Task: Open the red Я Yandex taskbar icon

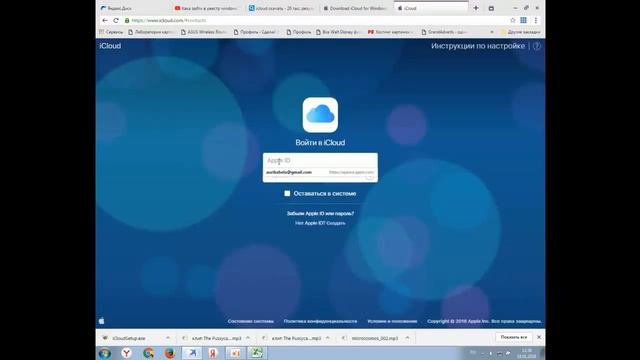Action: click(213, 353)
